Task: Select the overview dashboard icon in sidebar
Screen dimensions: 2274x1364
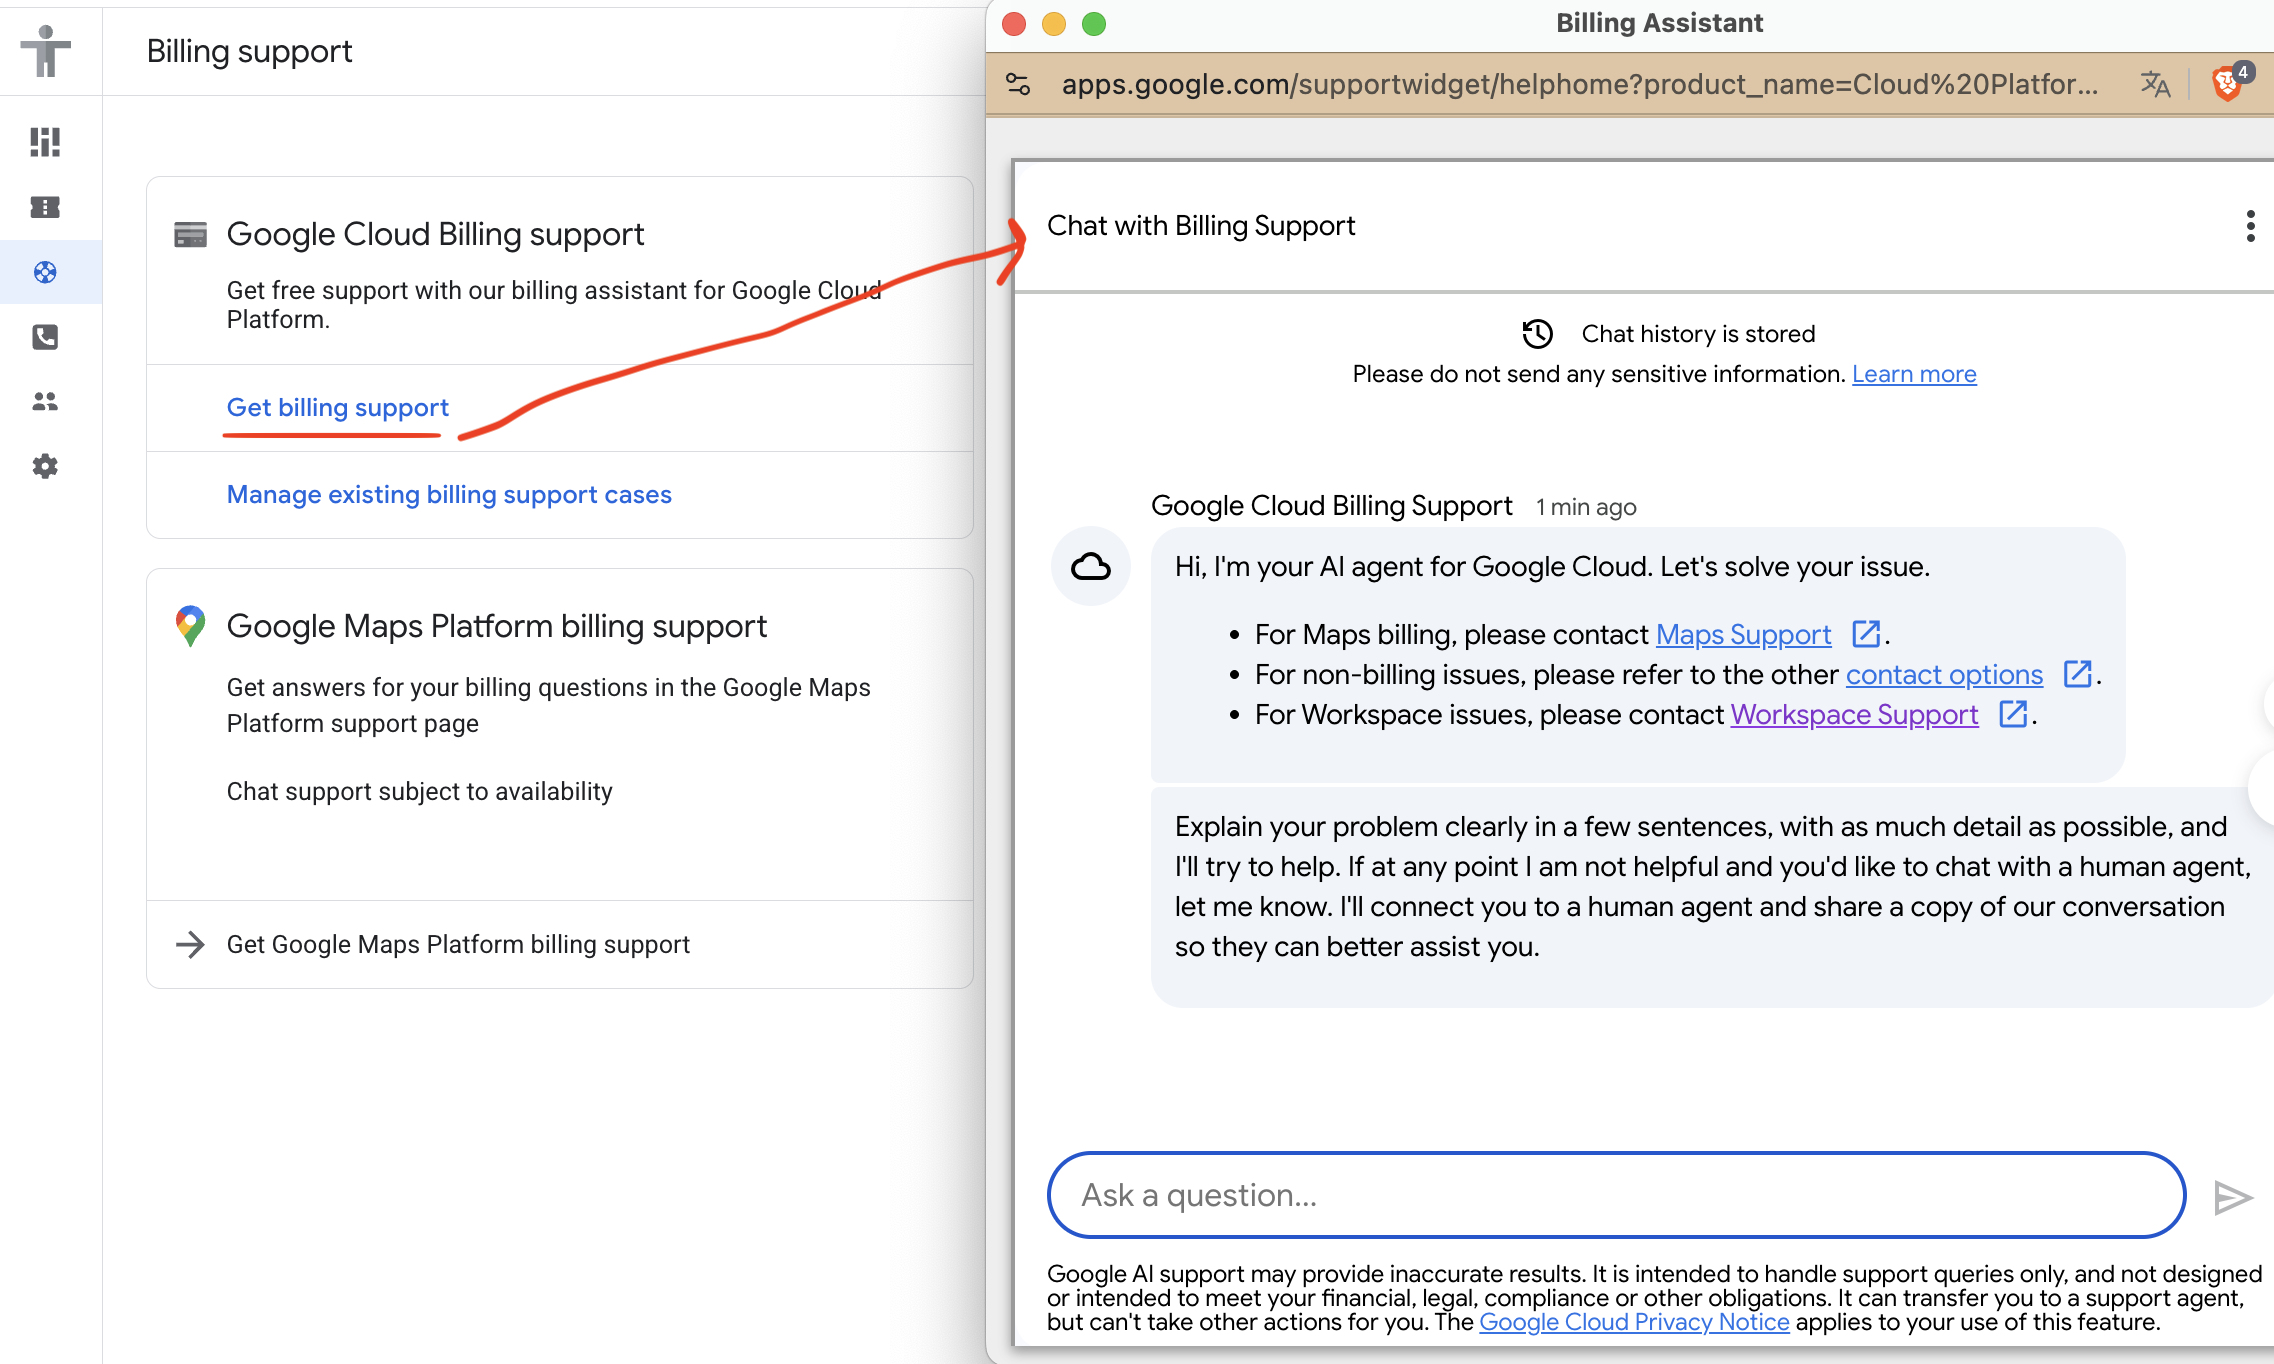Action: coord(45,142)
